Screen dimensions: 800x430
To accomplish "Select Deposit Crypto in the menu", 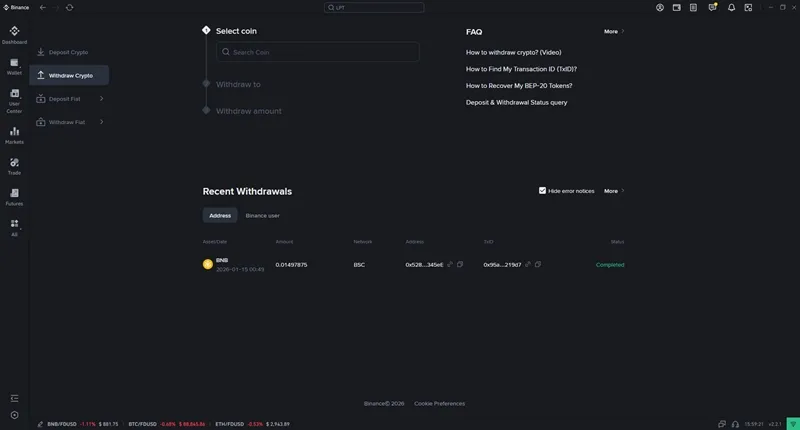I will [x=68, y=52].
